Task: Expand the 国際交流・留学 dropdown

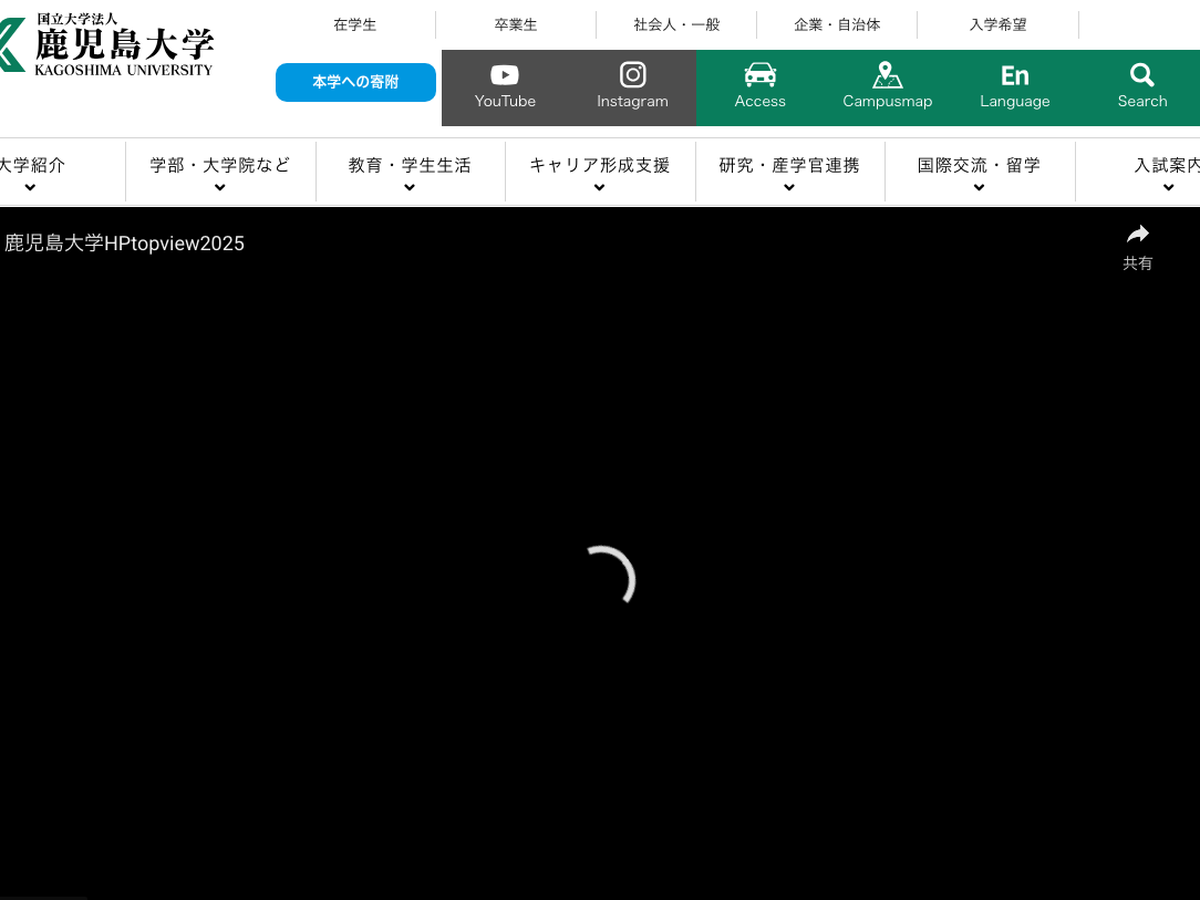Action: (979, 172)
